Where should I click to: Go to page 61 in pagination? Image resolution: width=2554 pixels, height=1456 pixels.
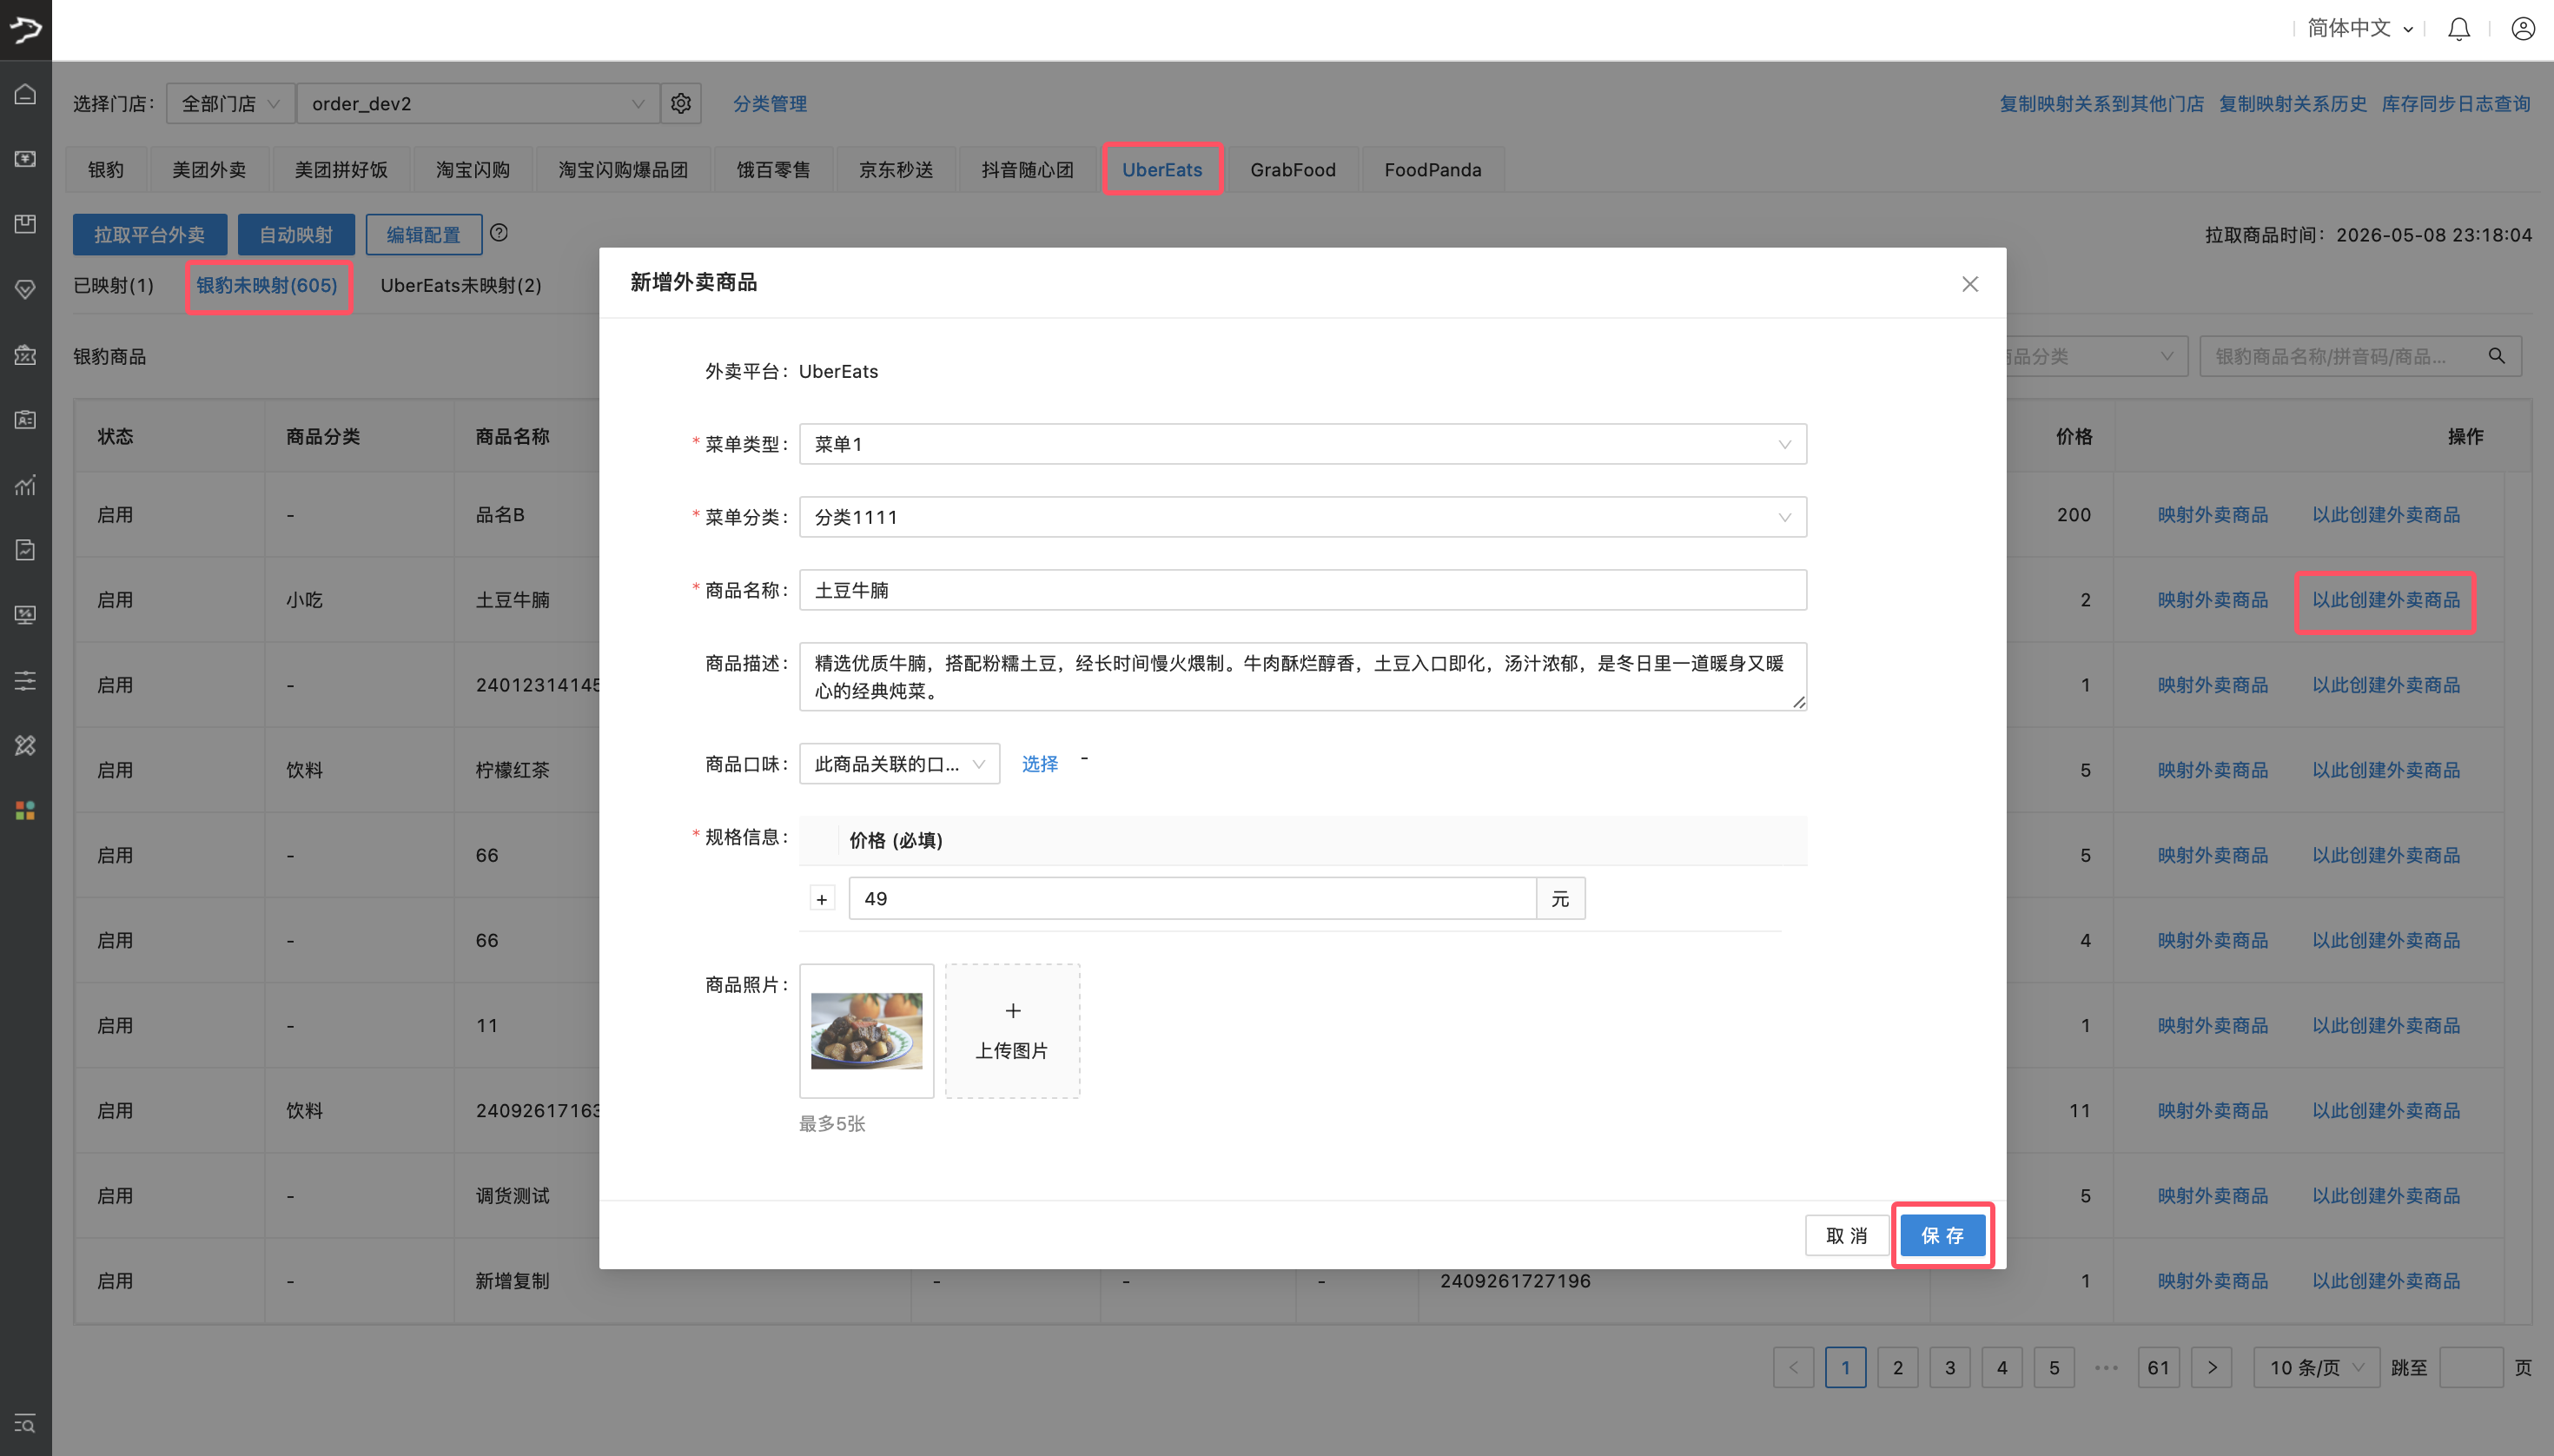2159,1367
